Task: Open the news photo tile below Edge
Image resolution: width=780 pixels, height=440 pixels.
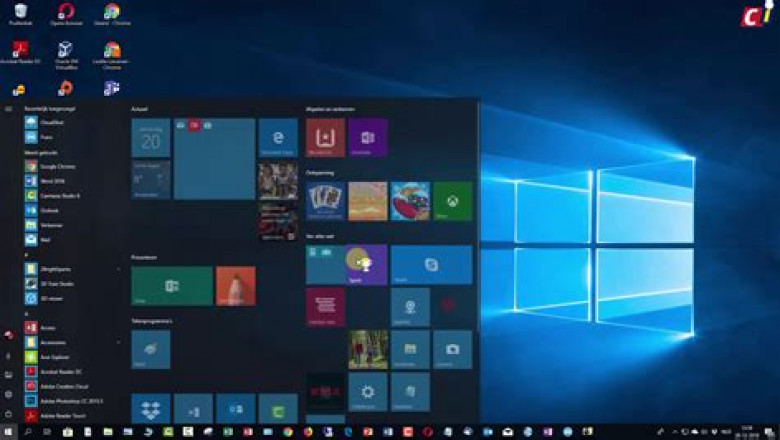Action: (278, 180)
